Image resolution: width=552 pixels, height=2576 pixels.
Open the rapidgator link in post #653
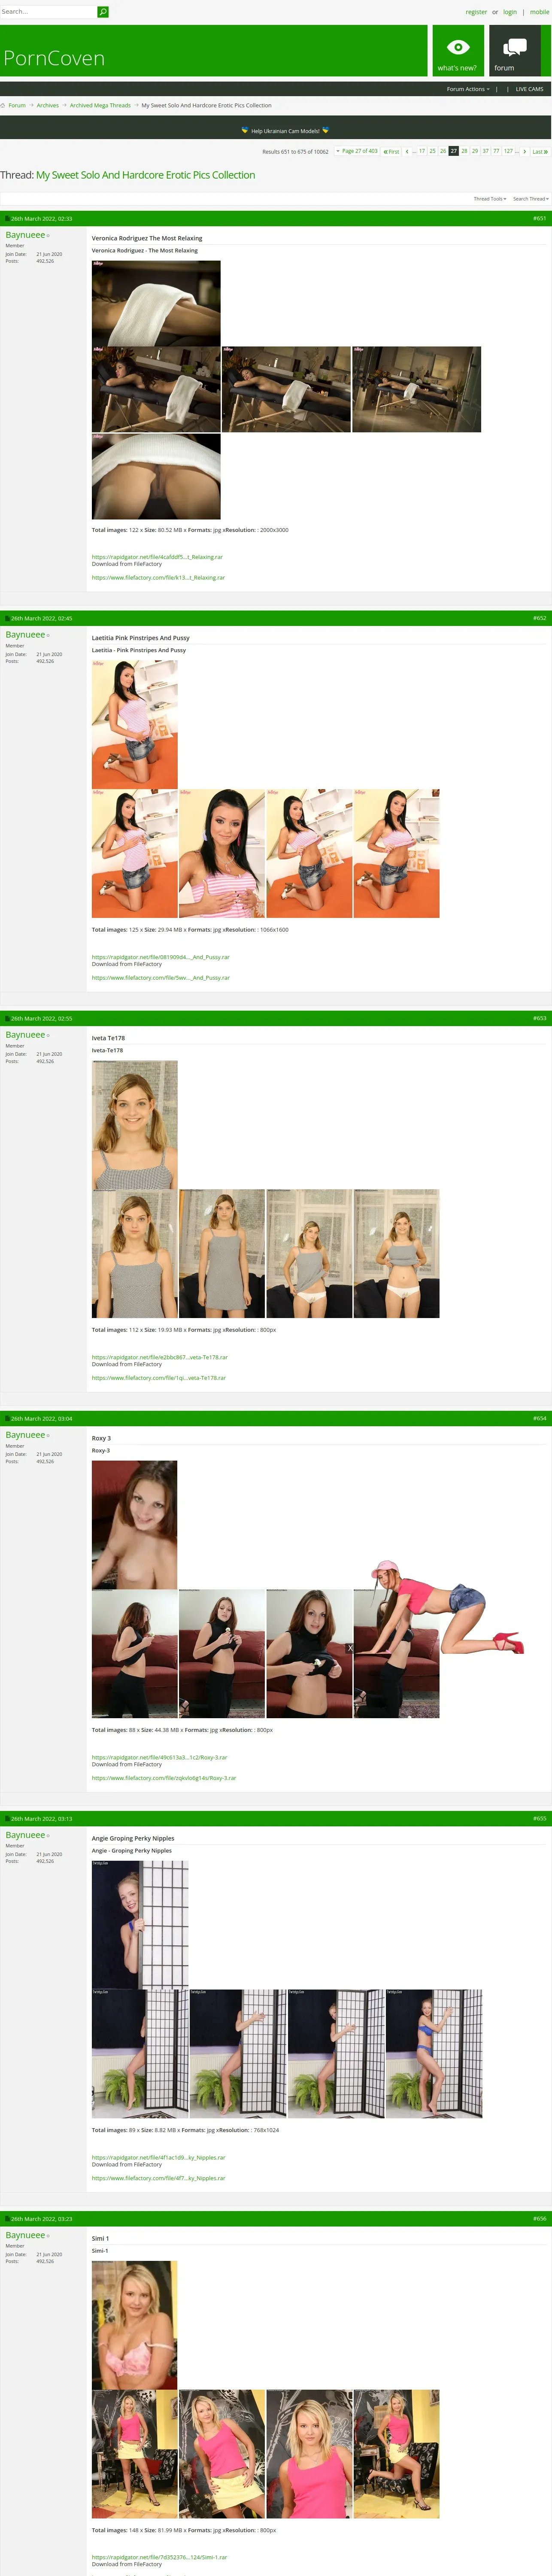tap(160, 1357)
